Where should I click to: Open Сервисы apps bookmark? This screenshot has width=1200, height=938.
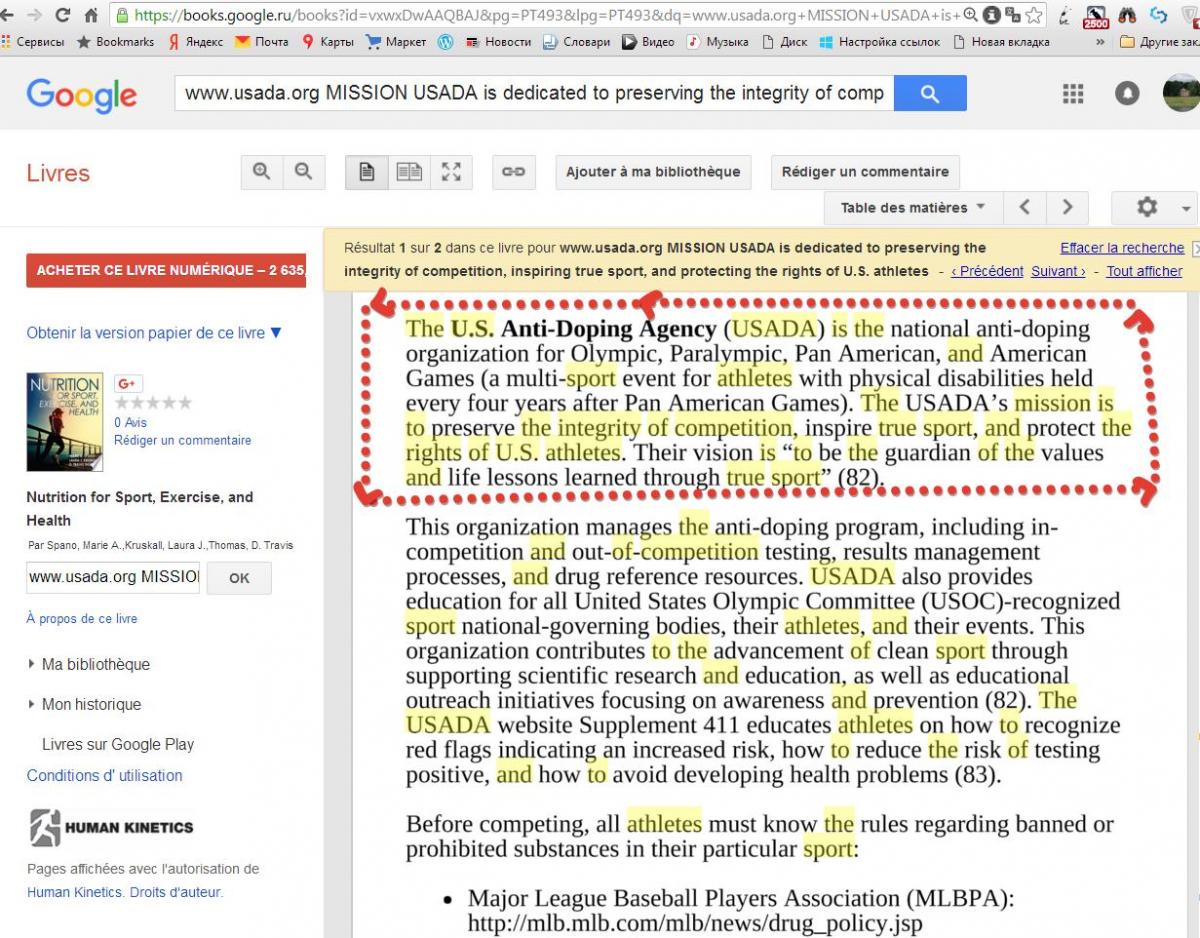point(33,42)
